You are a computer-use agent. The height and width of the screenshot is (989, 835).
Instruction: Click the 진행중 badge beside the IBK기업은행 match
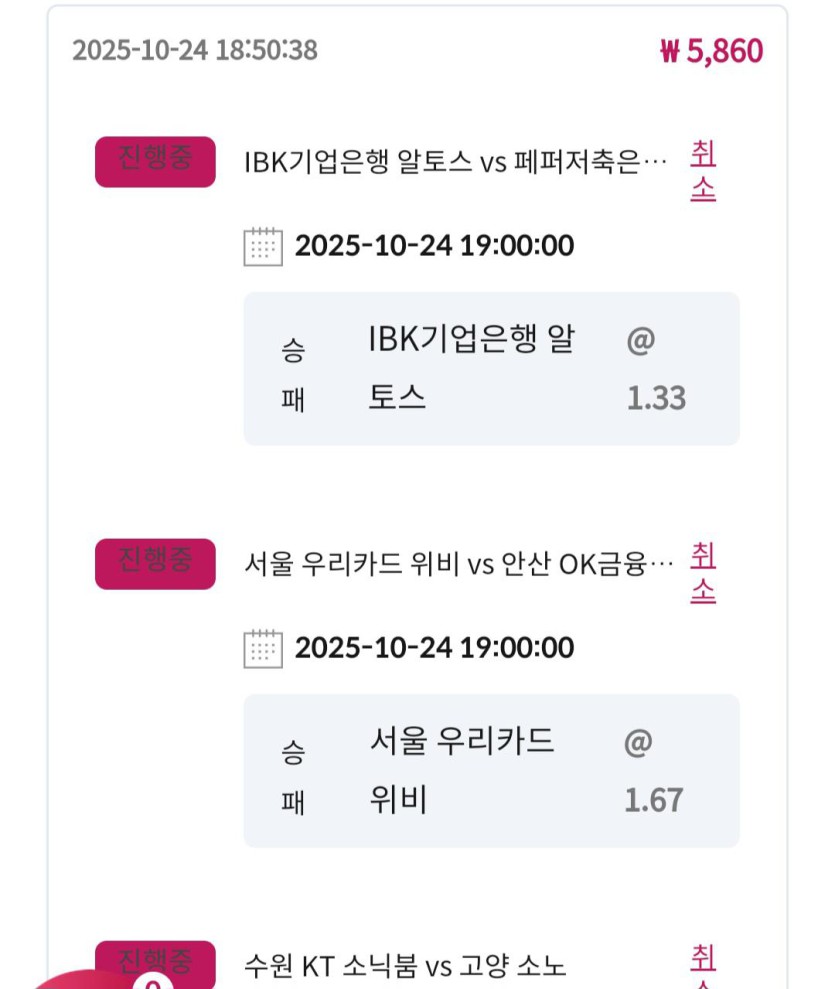(x=155, y=162)
